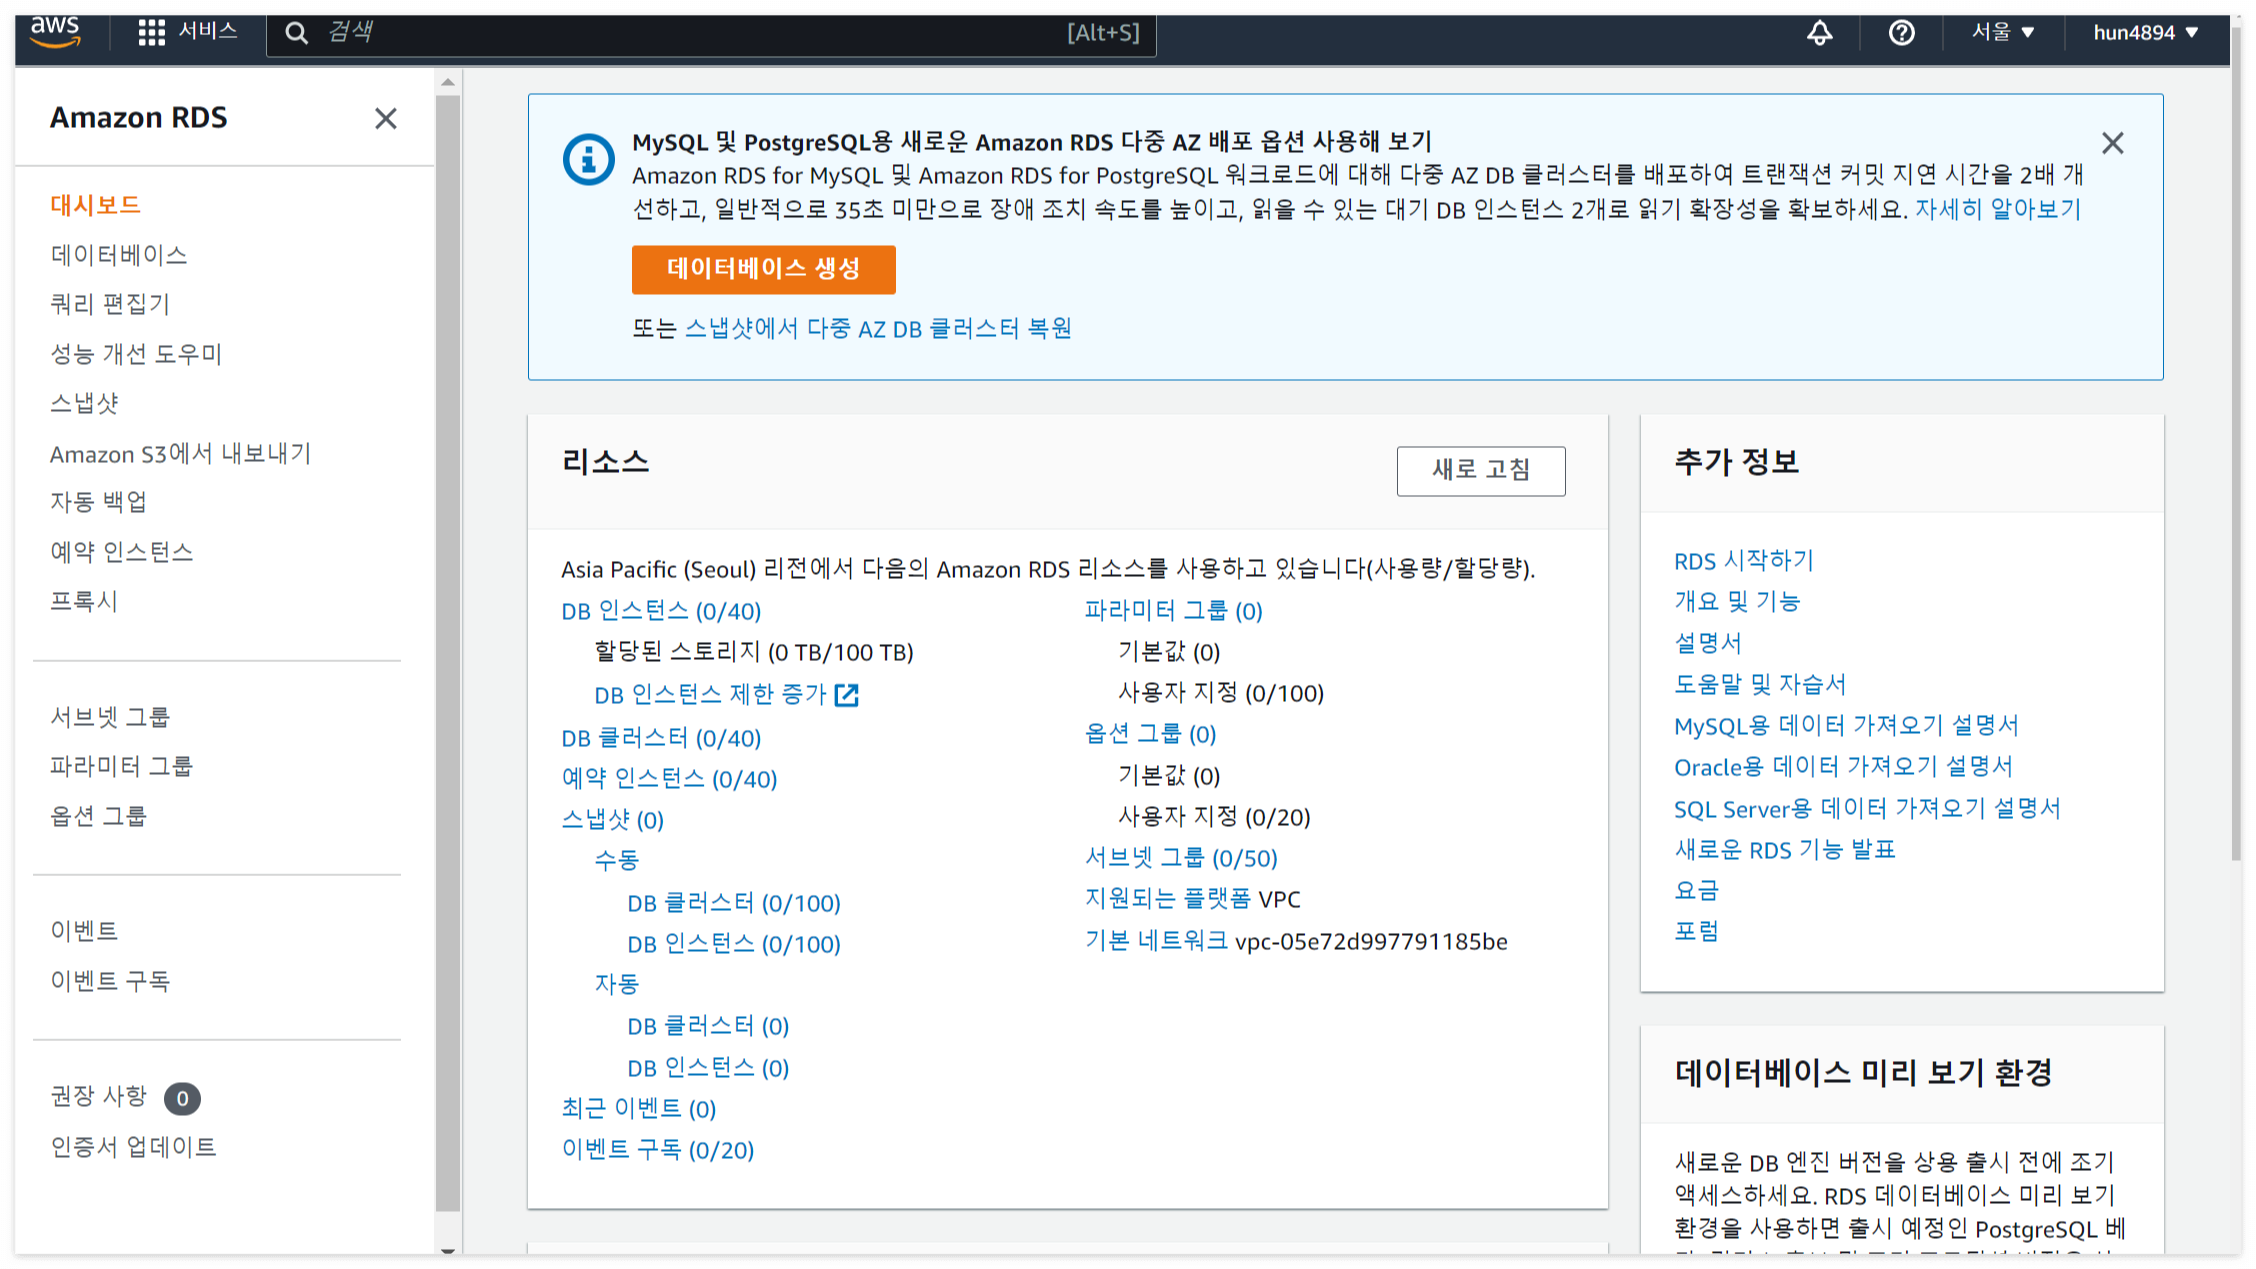Viewport: 2256px width, 1269px height.
Task: Click the 자세히 알아보기 link
Action: point(1997,210)
